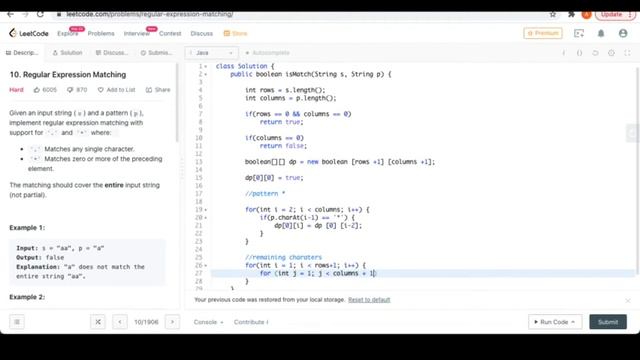Viewport: 640px width, 360px height.
Task: Dismiss the restored code notice
Action: click(x=628, y=300)
